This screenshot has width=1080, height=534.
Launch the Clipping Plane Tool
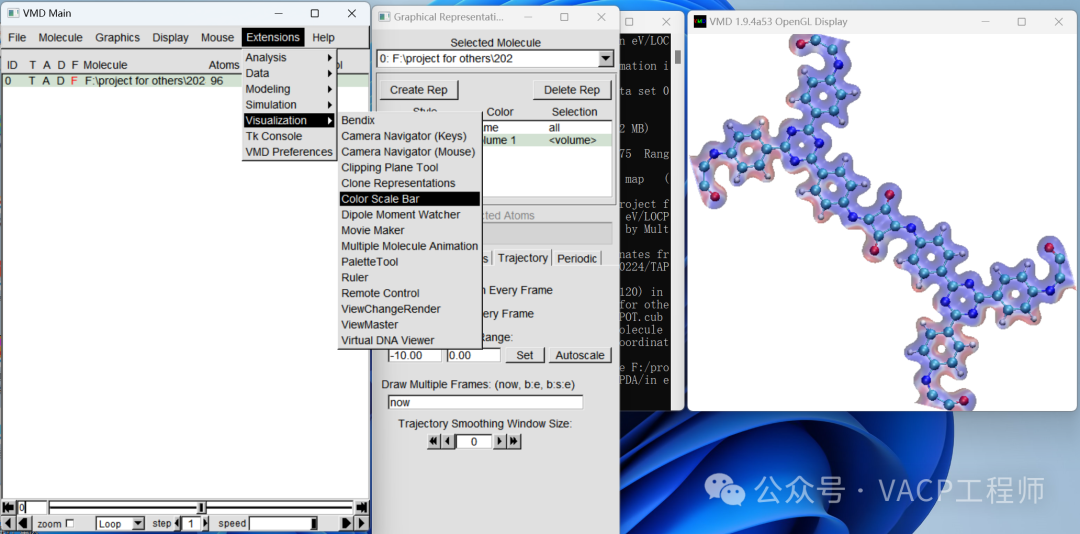[x=410, y=167]
